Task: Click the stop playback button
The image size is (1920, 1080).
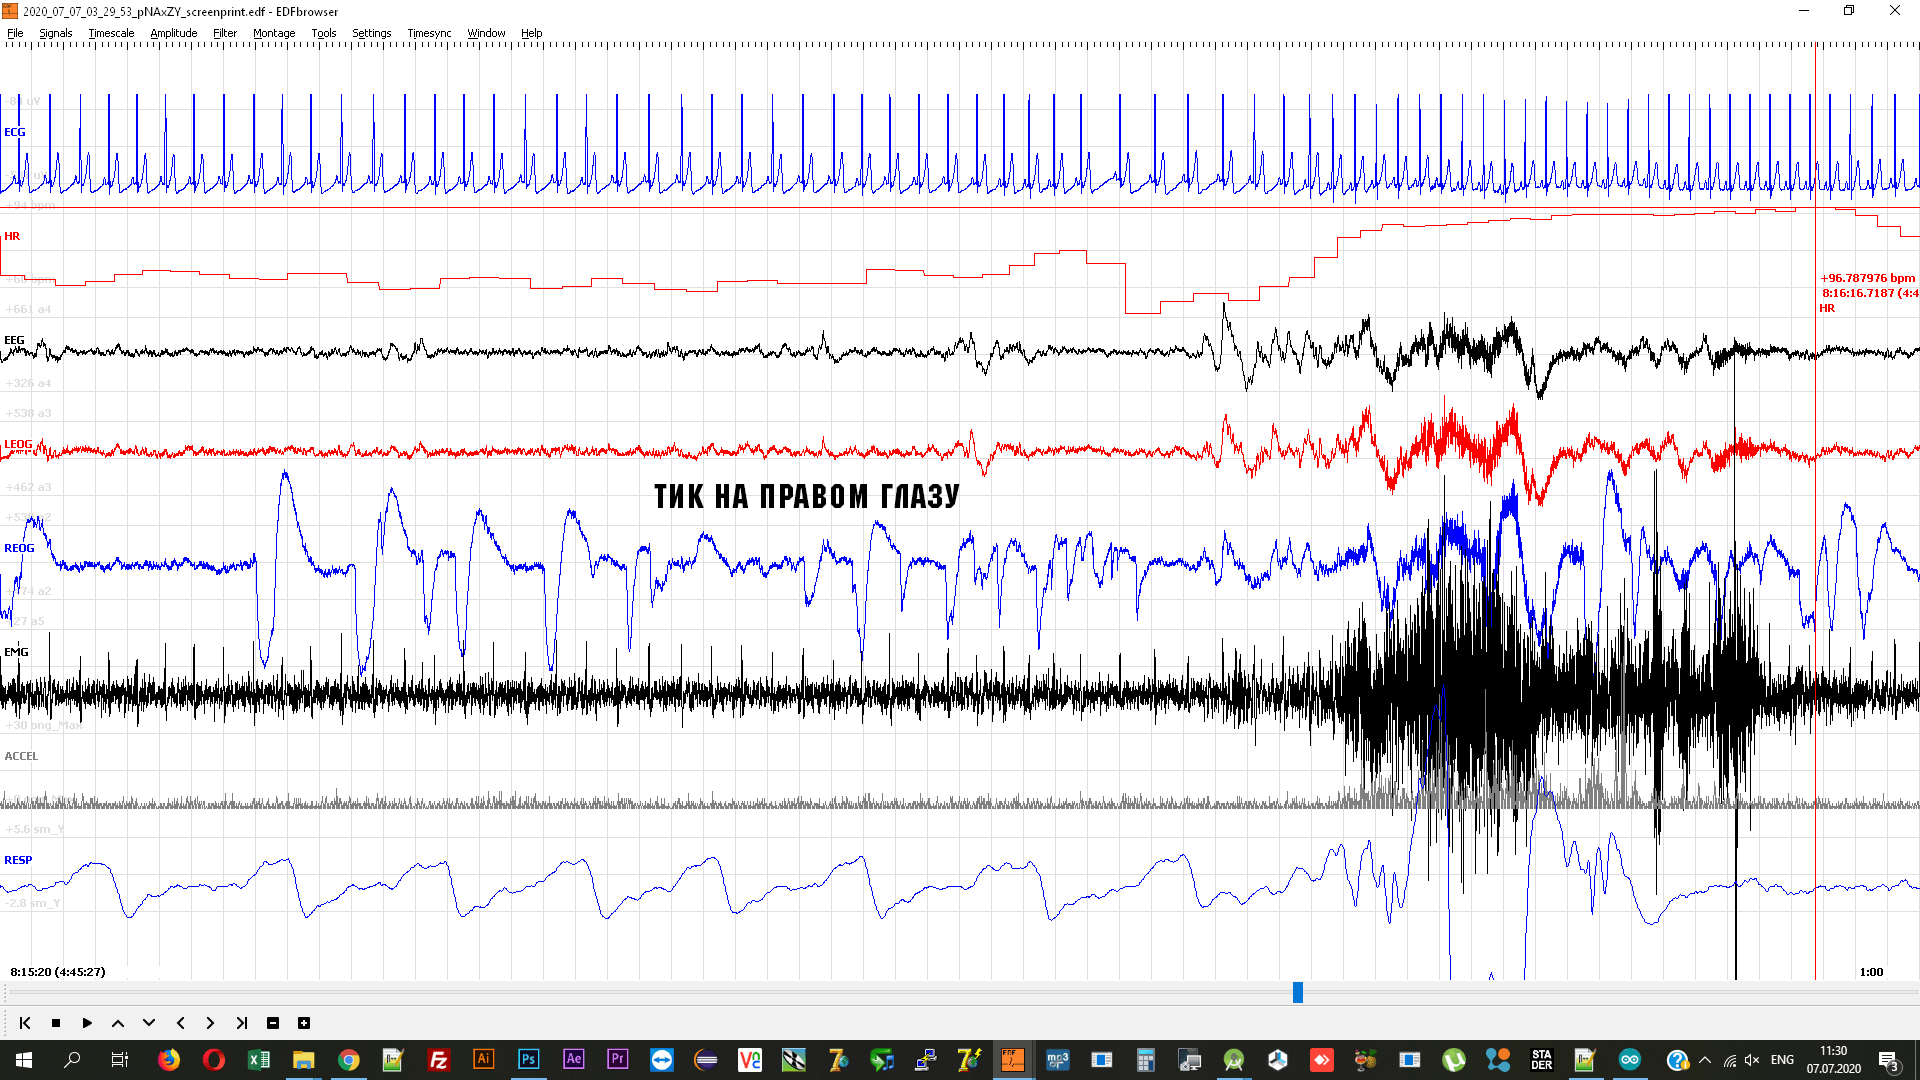Action: [x=56, y=1023]
